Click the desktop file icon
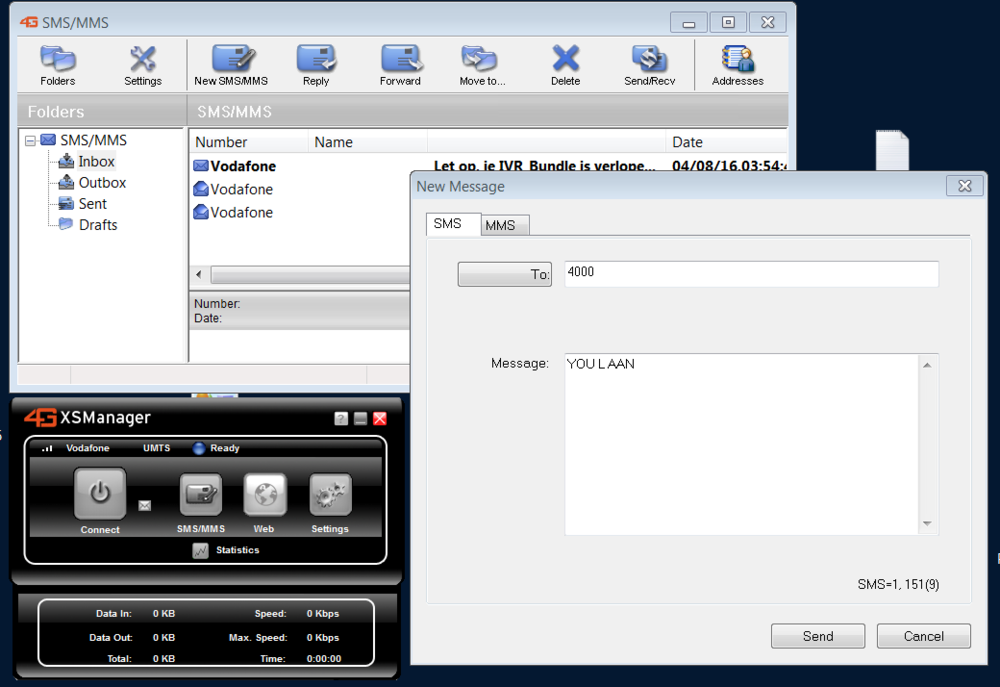The width and height of the screenshot is (1000, 687). coord(892,150)
